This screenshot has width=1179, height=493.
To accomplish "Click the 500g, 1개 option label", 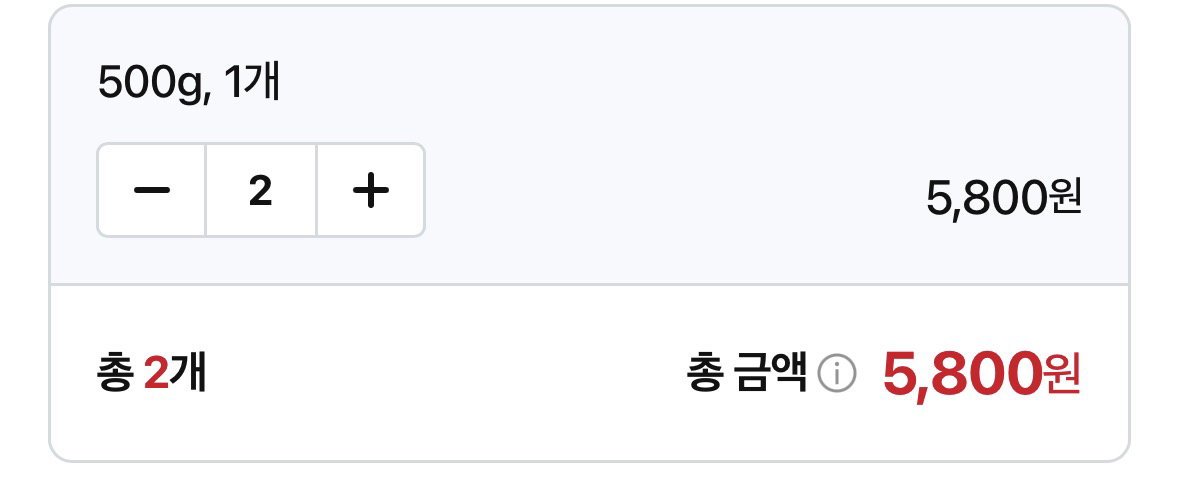I will coord(189,83).
